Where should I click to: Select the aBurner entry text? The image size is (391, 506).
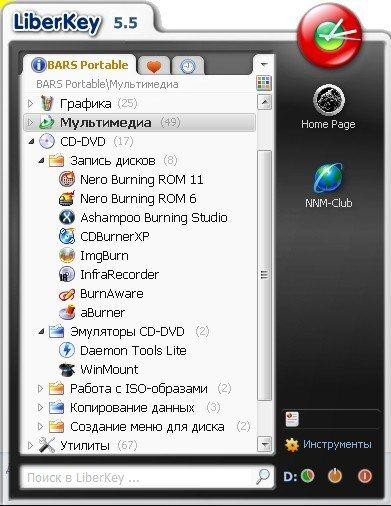point(102,313)
